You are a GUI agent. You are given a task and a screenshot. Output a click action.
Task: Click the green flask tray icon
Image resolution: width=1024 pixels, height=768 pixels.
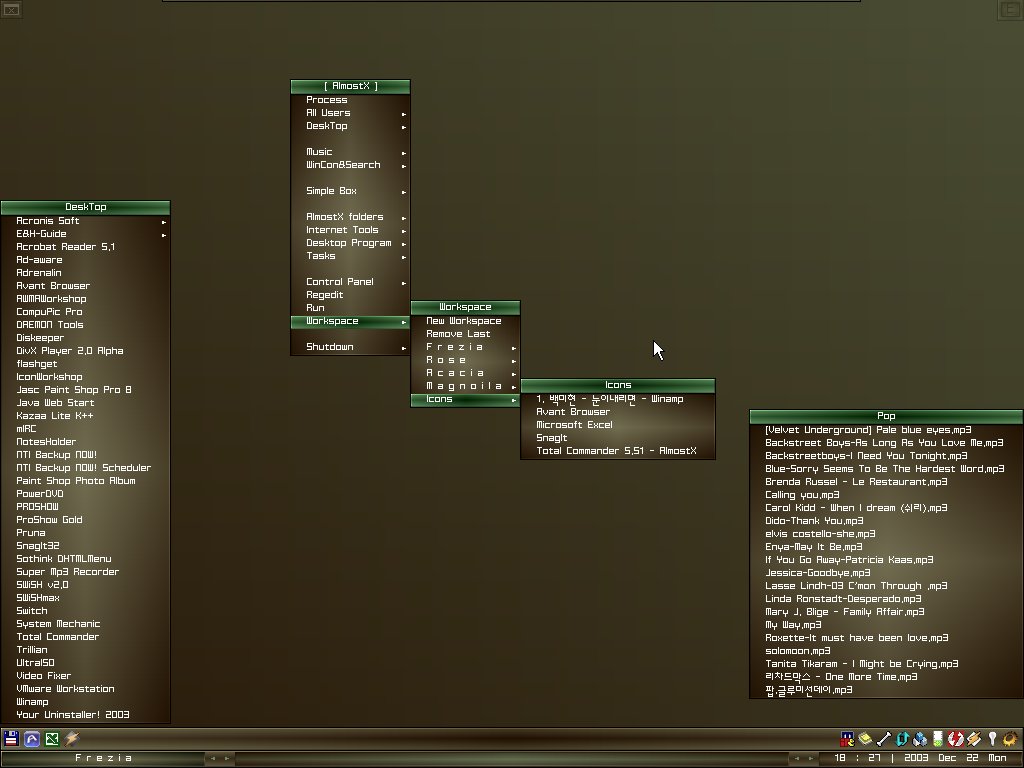tap(938, 739)
